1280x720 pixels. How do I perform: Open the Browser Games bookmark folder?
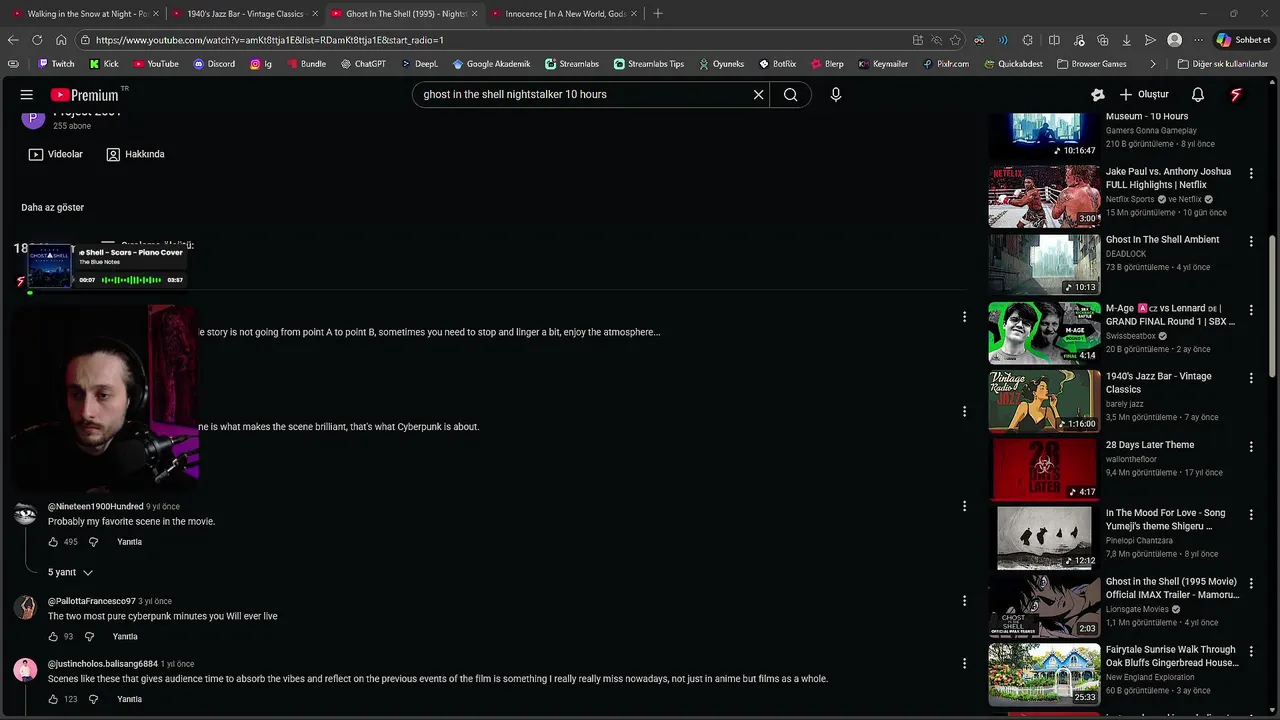coord(1091,64)
